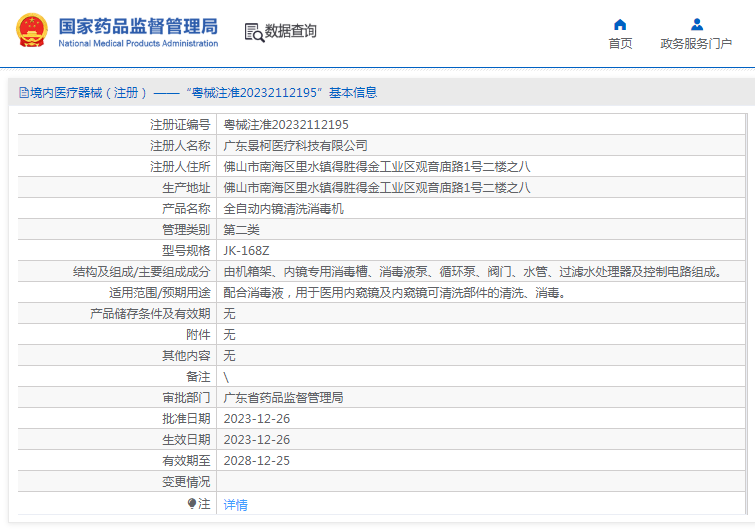The width and height of the screenshot is (755, 529).
Task: Select registration number 粤械注准20232112195 value
Action: 286,125
